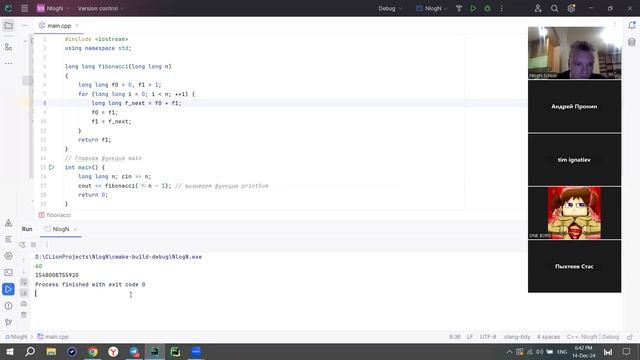The image size is (640, 360).
Task: Open the Git tool window icon
Action: (8, 322)
